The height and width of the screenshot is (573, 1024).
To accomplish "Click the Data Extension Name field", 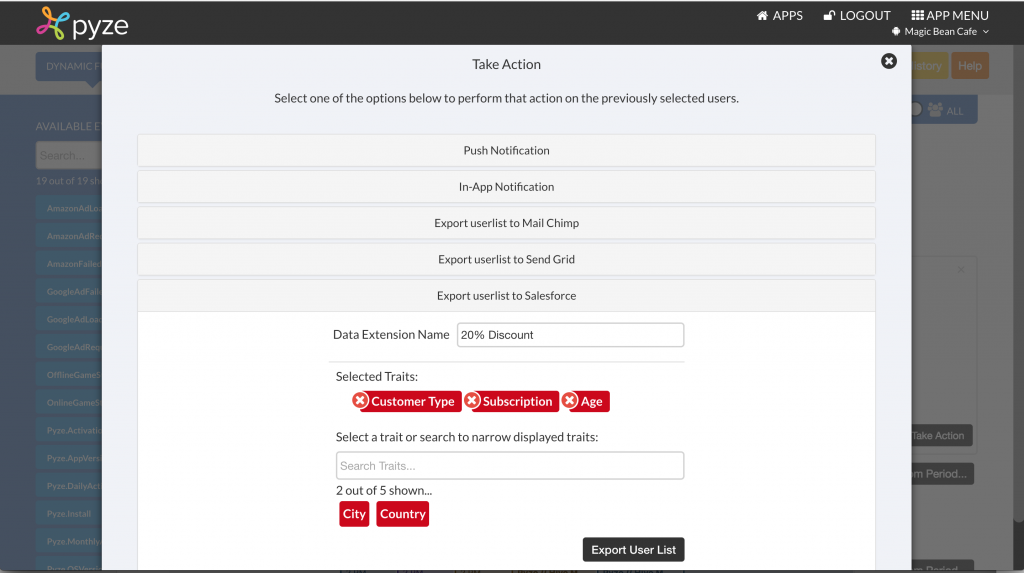I will [570, 335].
